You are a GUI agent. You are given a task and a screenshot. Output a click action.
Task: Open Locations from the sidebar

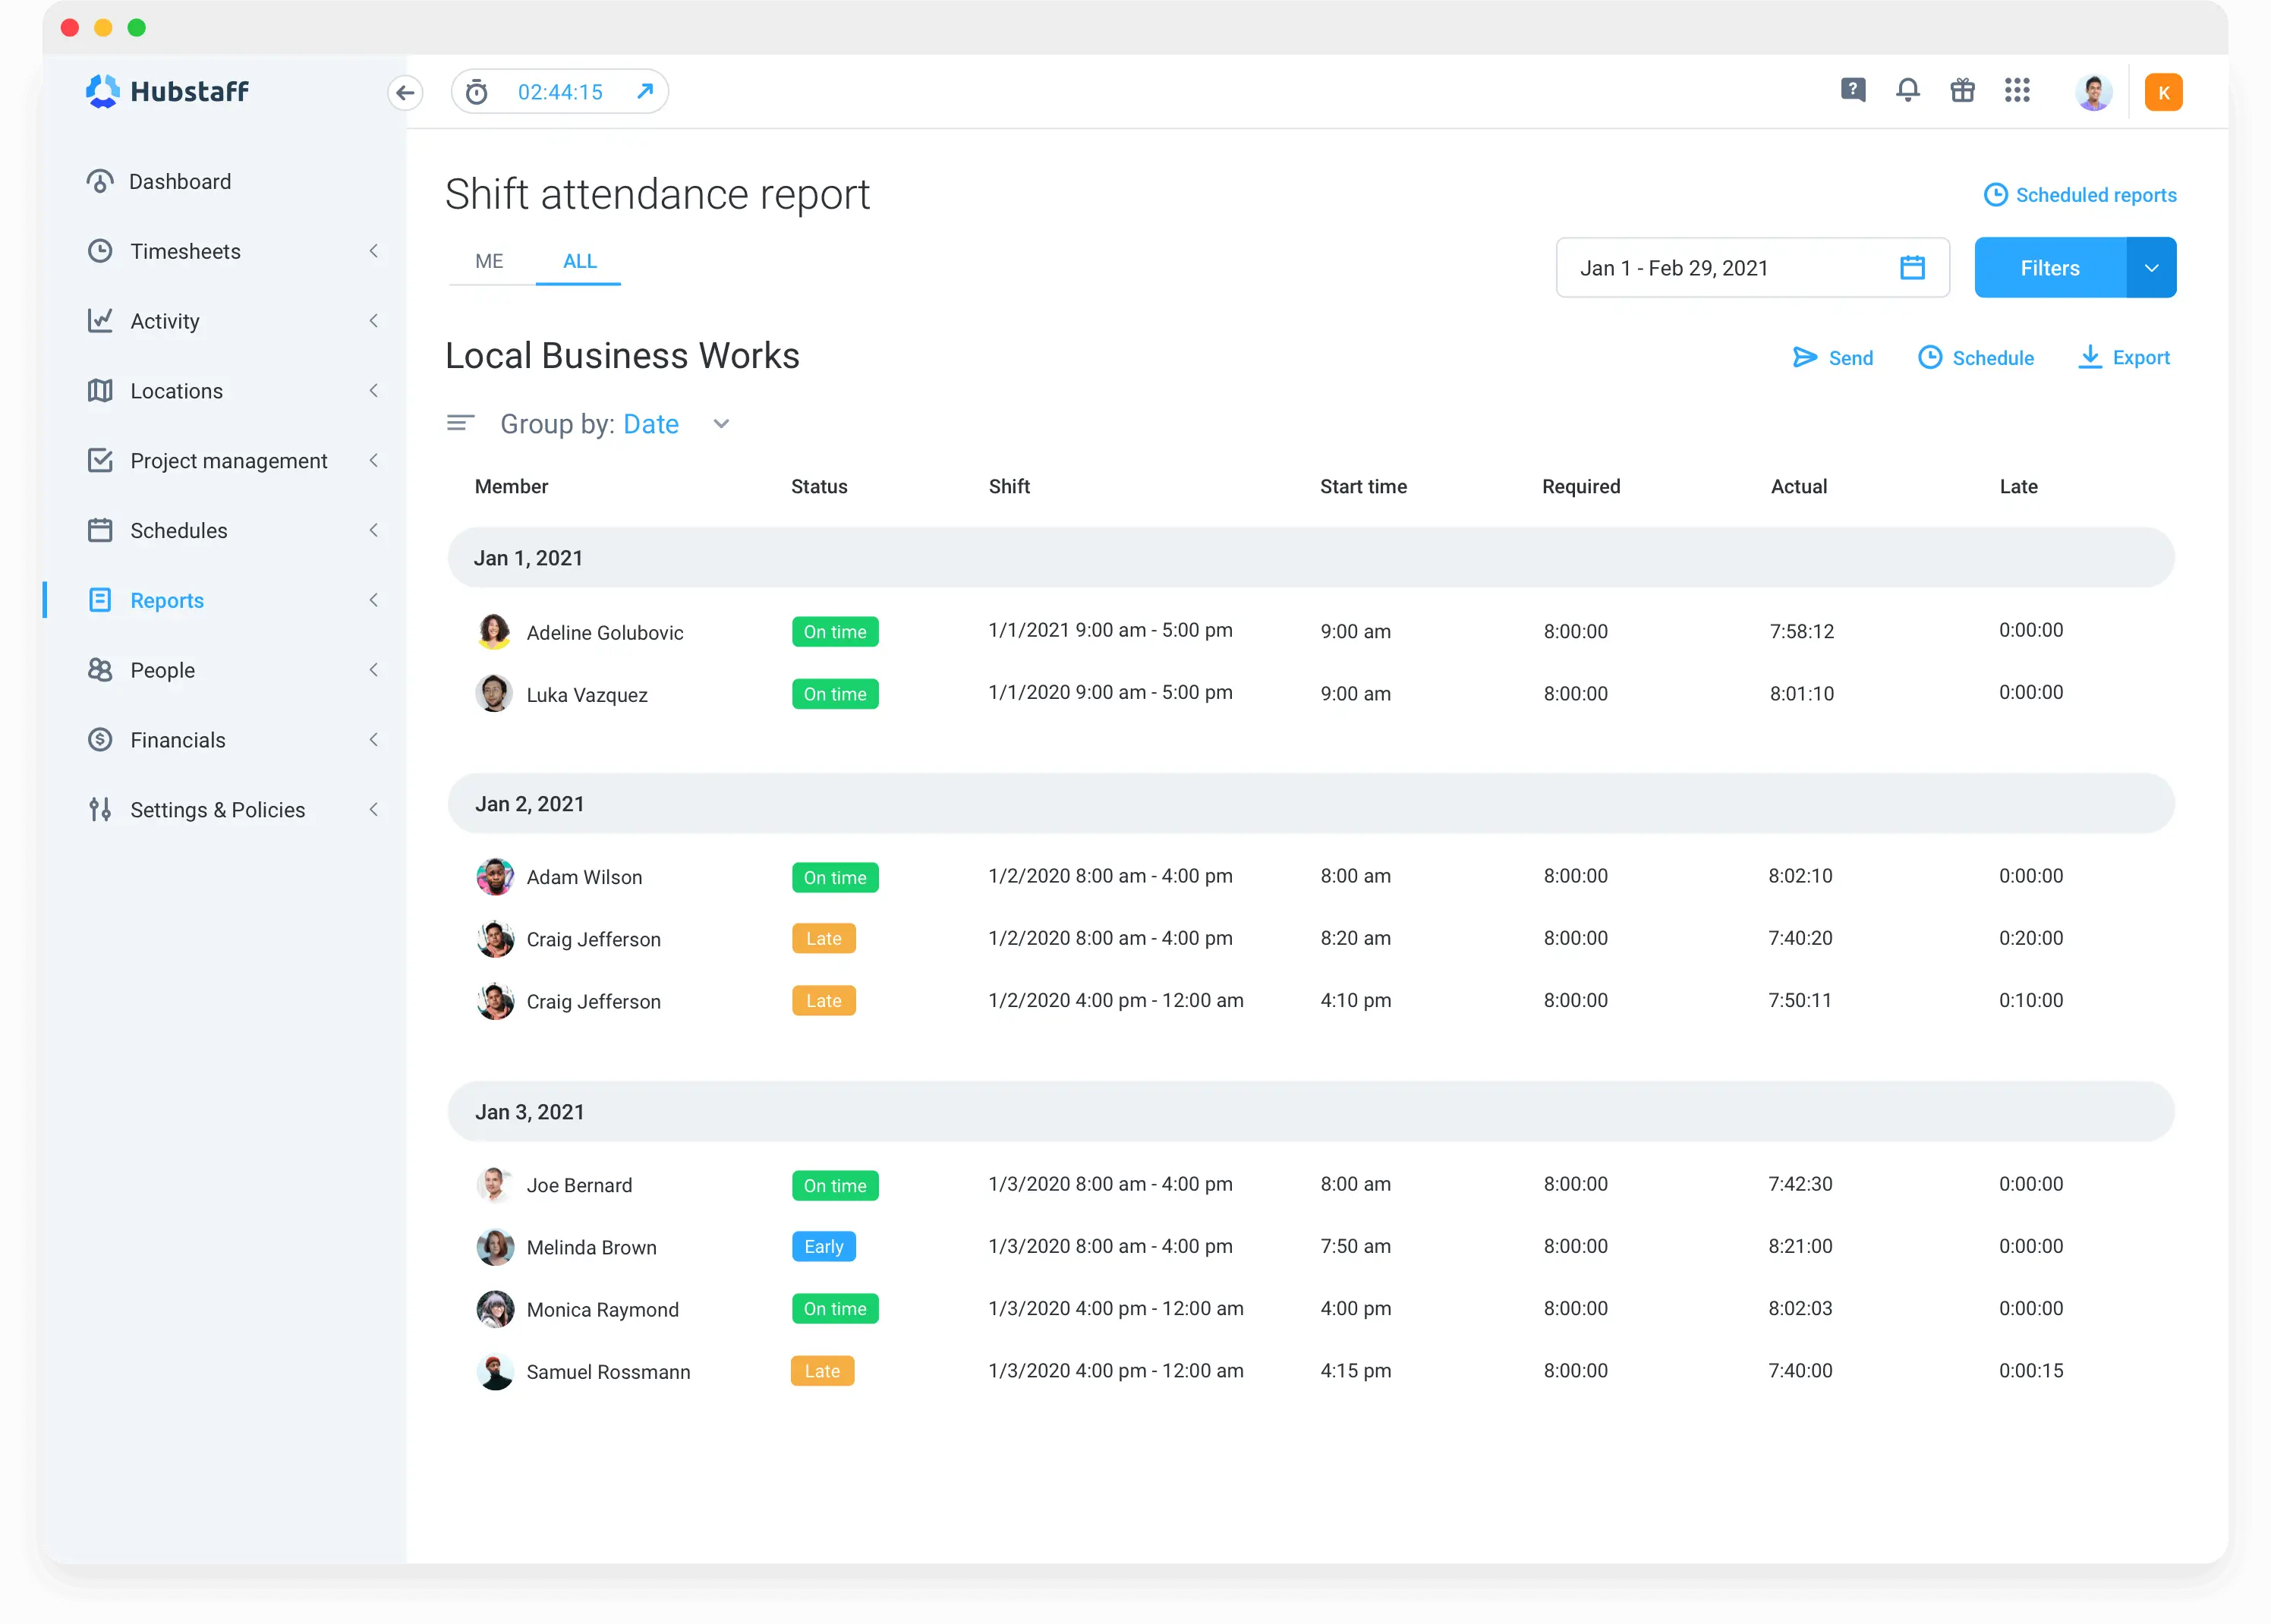[176, 391]
